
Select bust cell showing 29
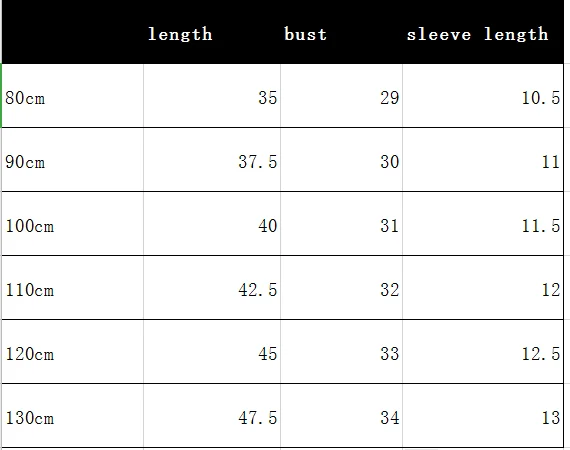coord(341,96)
